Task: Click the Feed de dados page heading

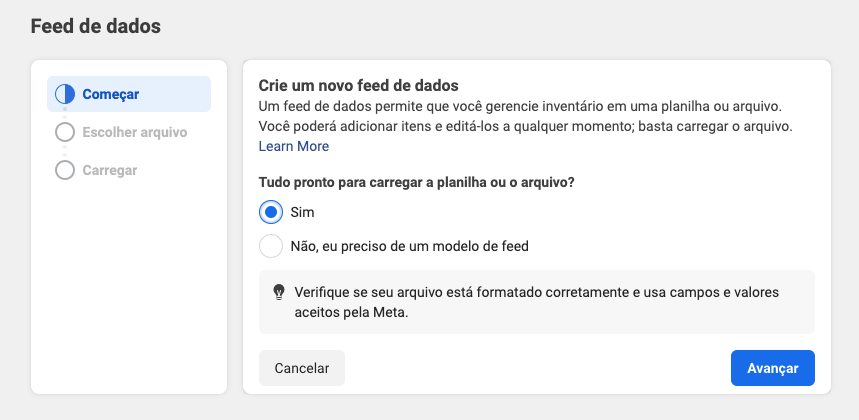Action: (x=96, y=27)
